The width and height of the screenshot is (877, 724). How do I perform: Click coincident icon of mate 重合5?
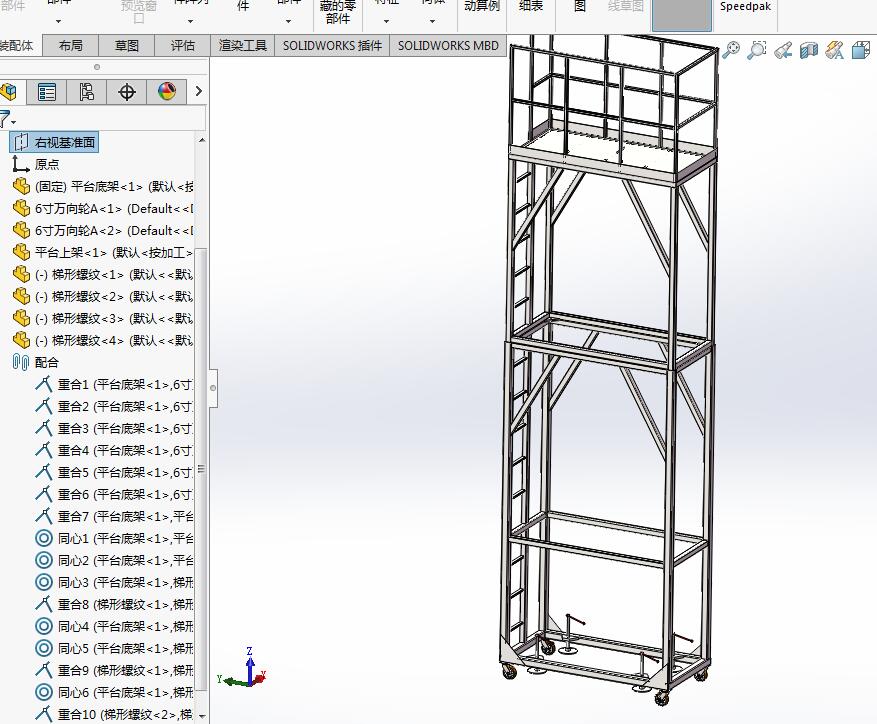tap(44, 472)
